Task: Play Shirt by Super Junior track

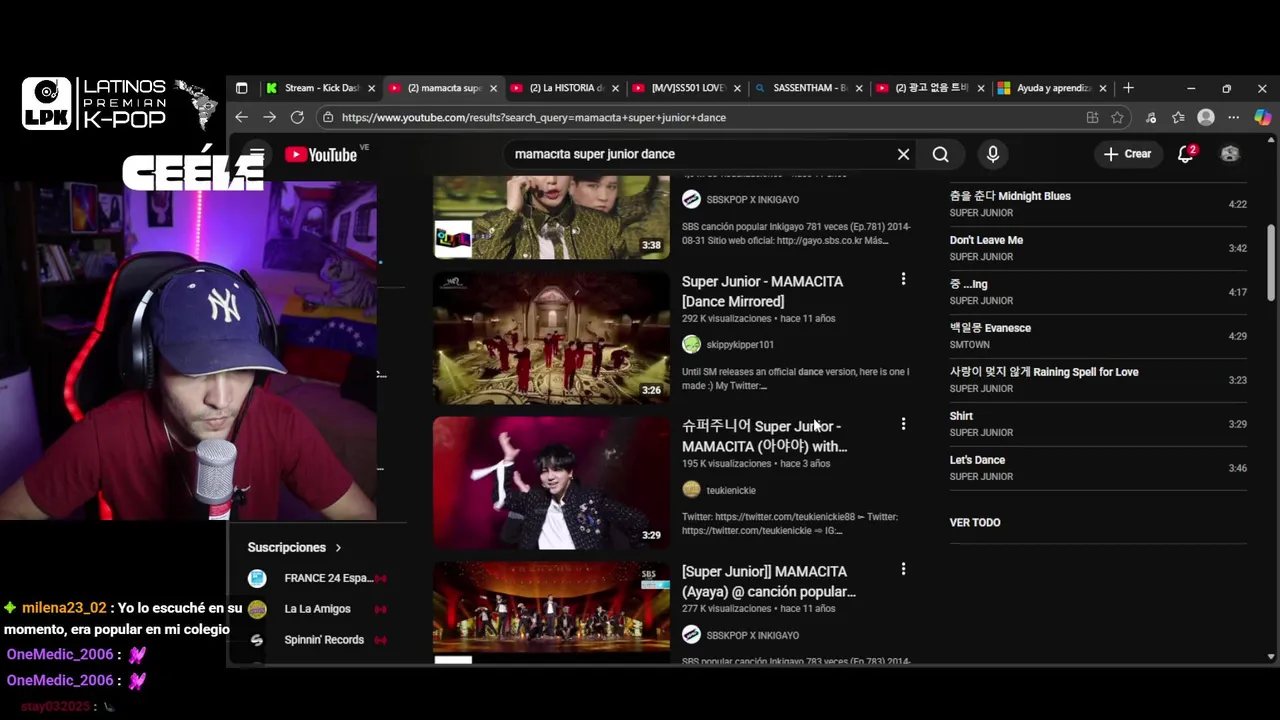Action: coord(1098,424)
